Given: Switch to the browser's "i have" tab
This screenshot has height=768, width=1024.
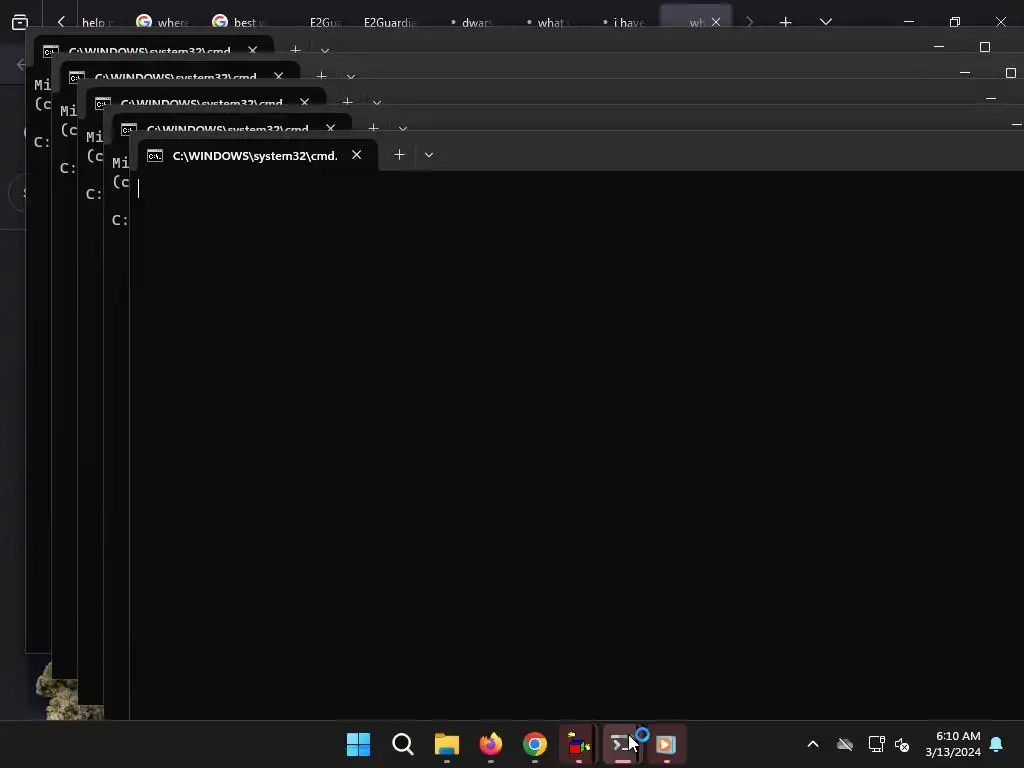Looking at the screenshot, I should click(624, 22).
